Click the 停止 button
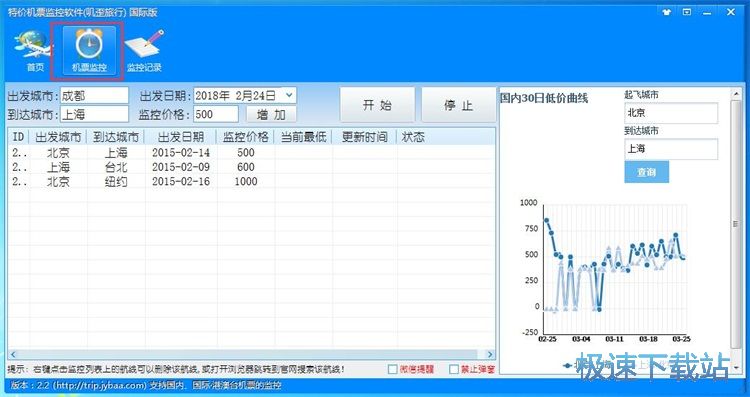The width and height of the screenshot is (750, 397). click(458, 105)
